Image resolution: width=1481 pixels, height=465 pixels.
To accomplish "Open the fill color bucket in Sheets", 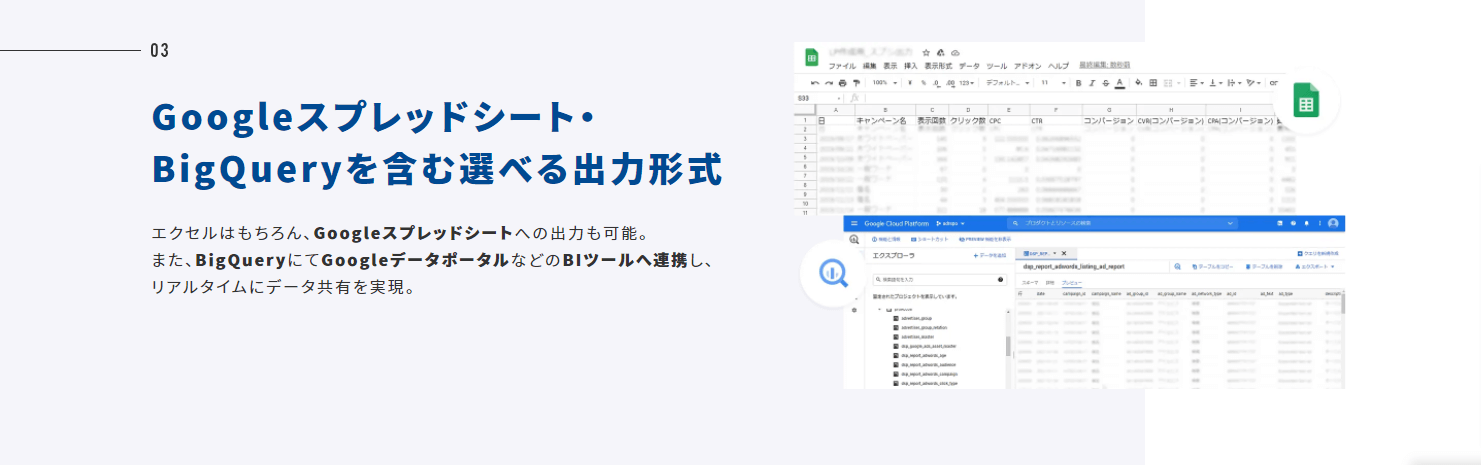I will coord(1139,82).
